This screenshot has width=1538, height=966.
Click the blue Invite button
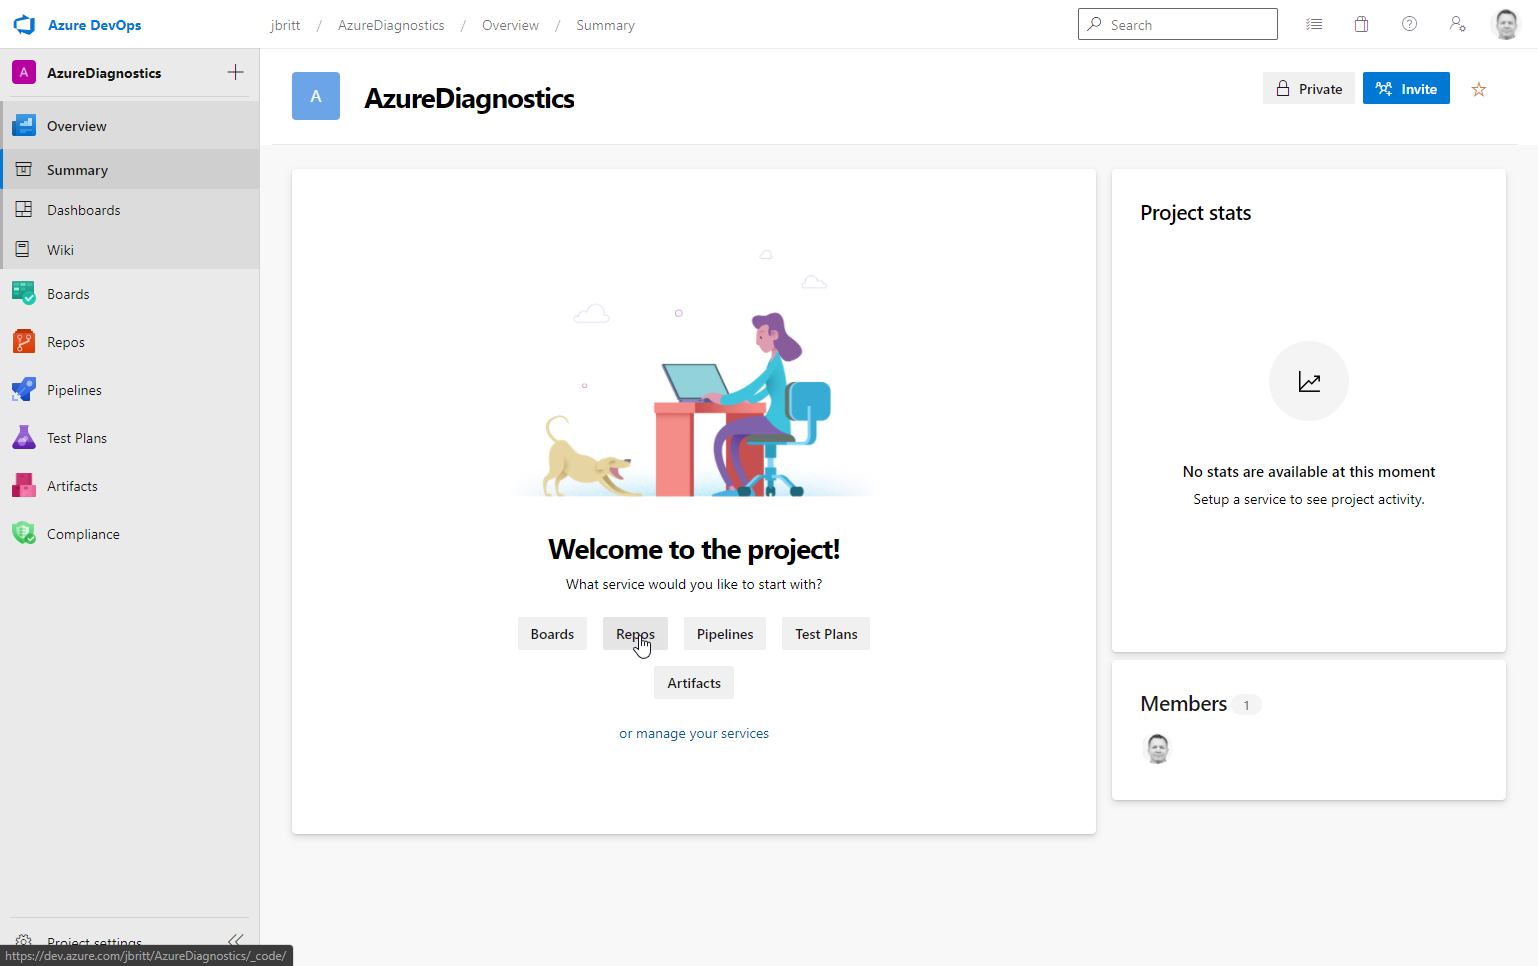coord(1406,89)
